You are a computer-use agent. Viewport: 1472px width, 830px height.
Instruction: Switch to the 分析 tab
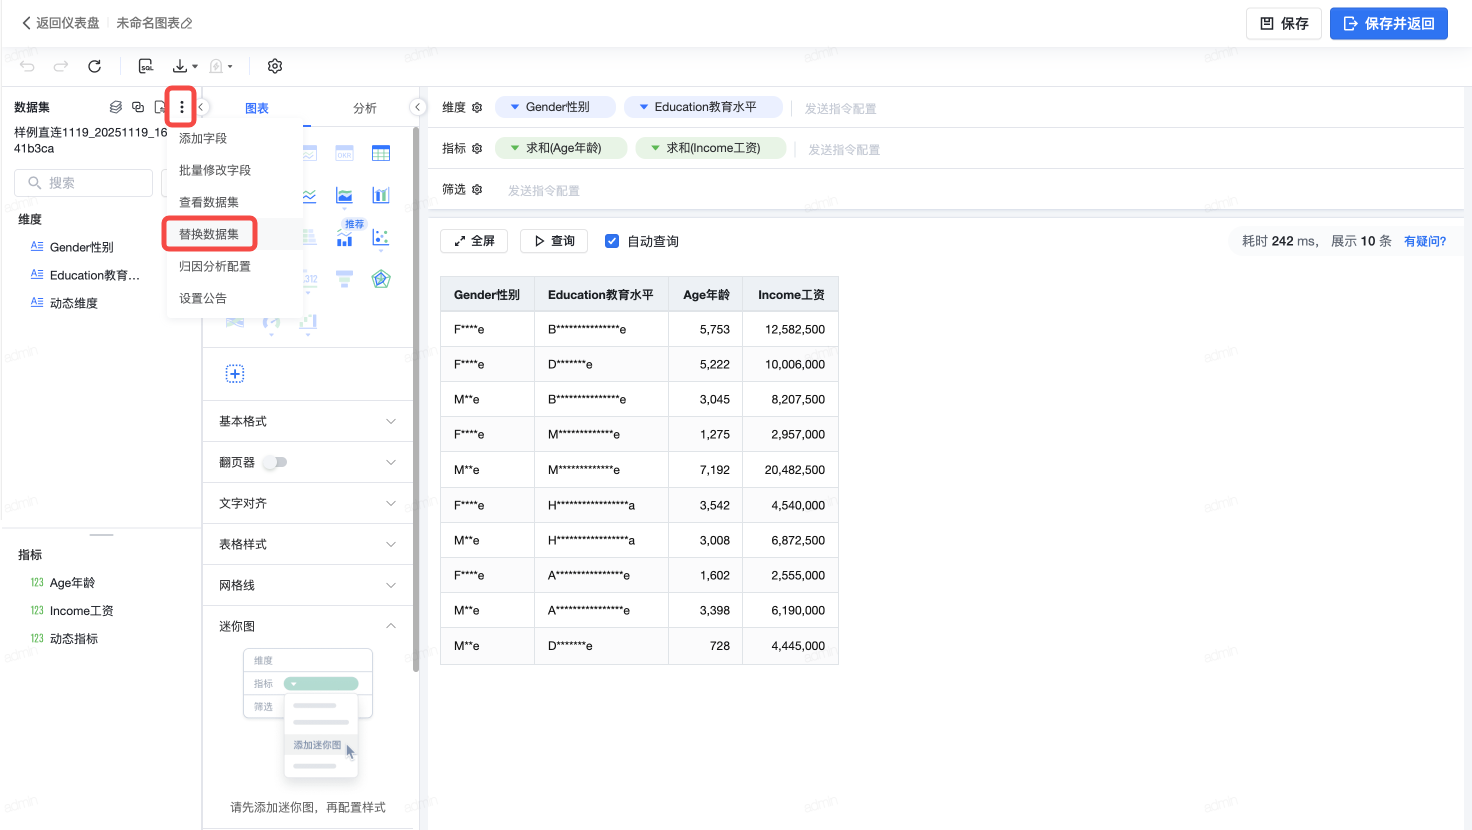[x=364, y=108]
